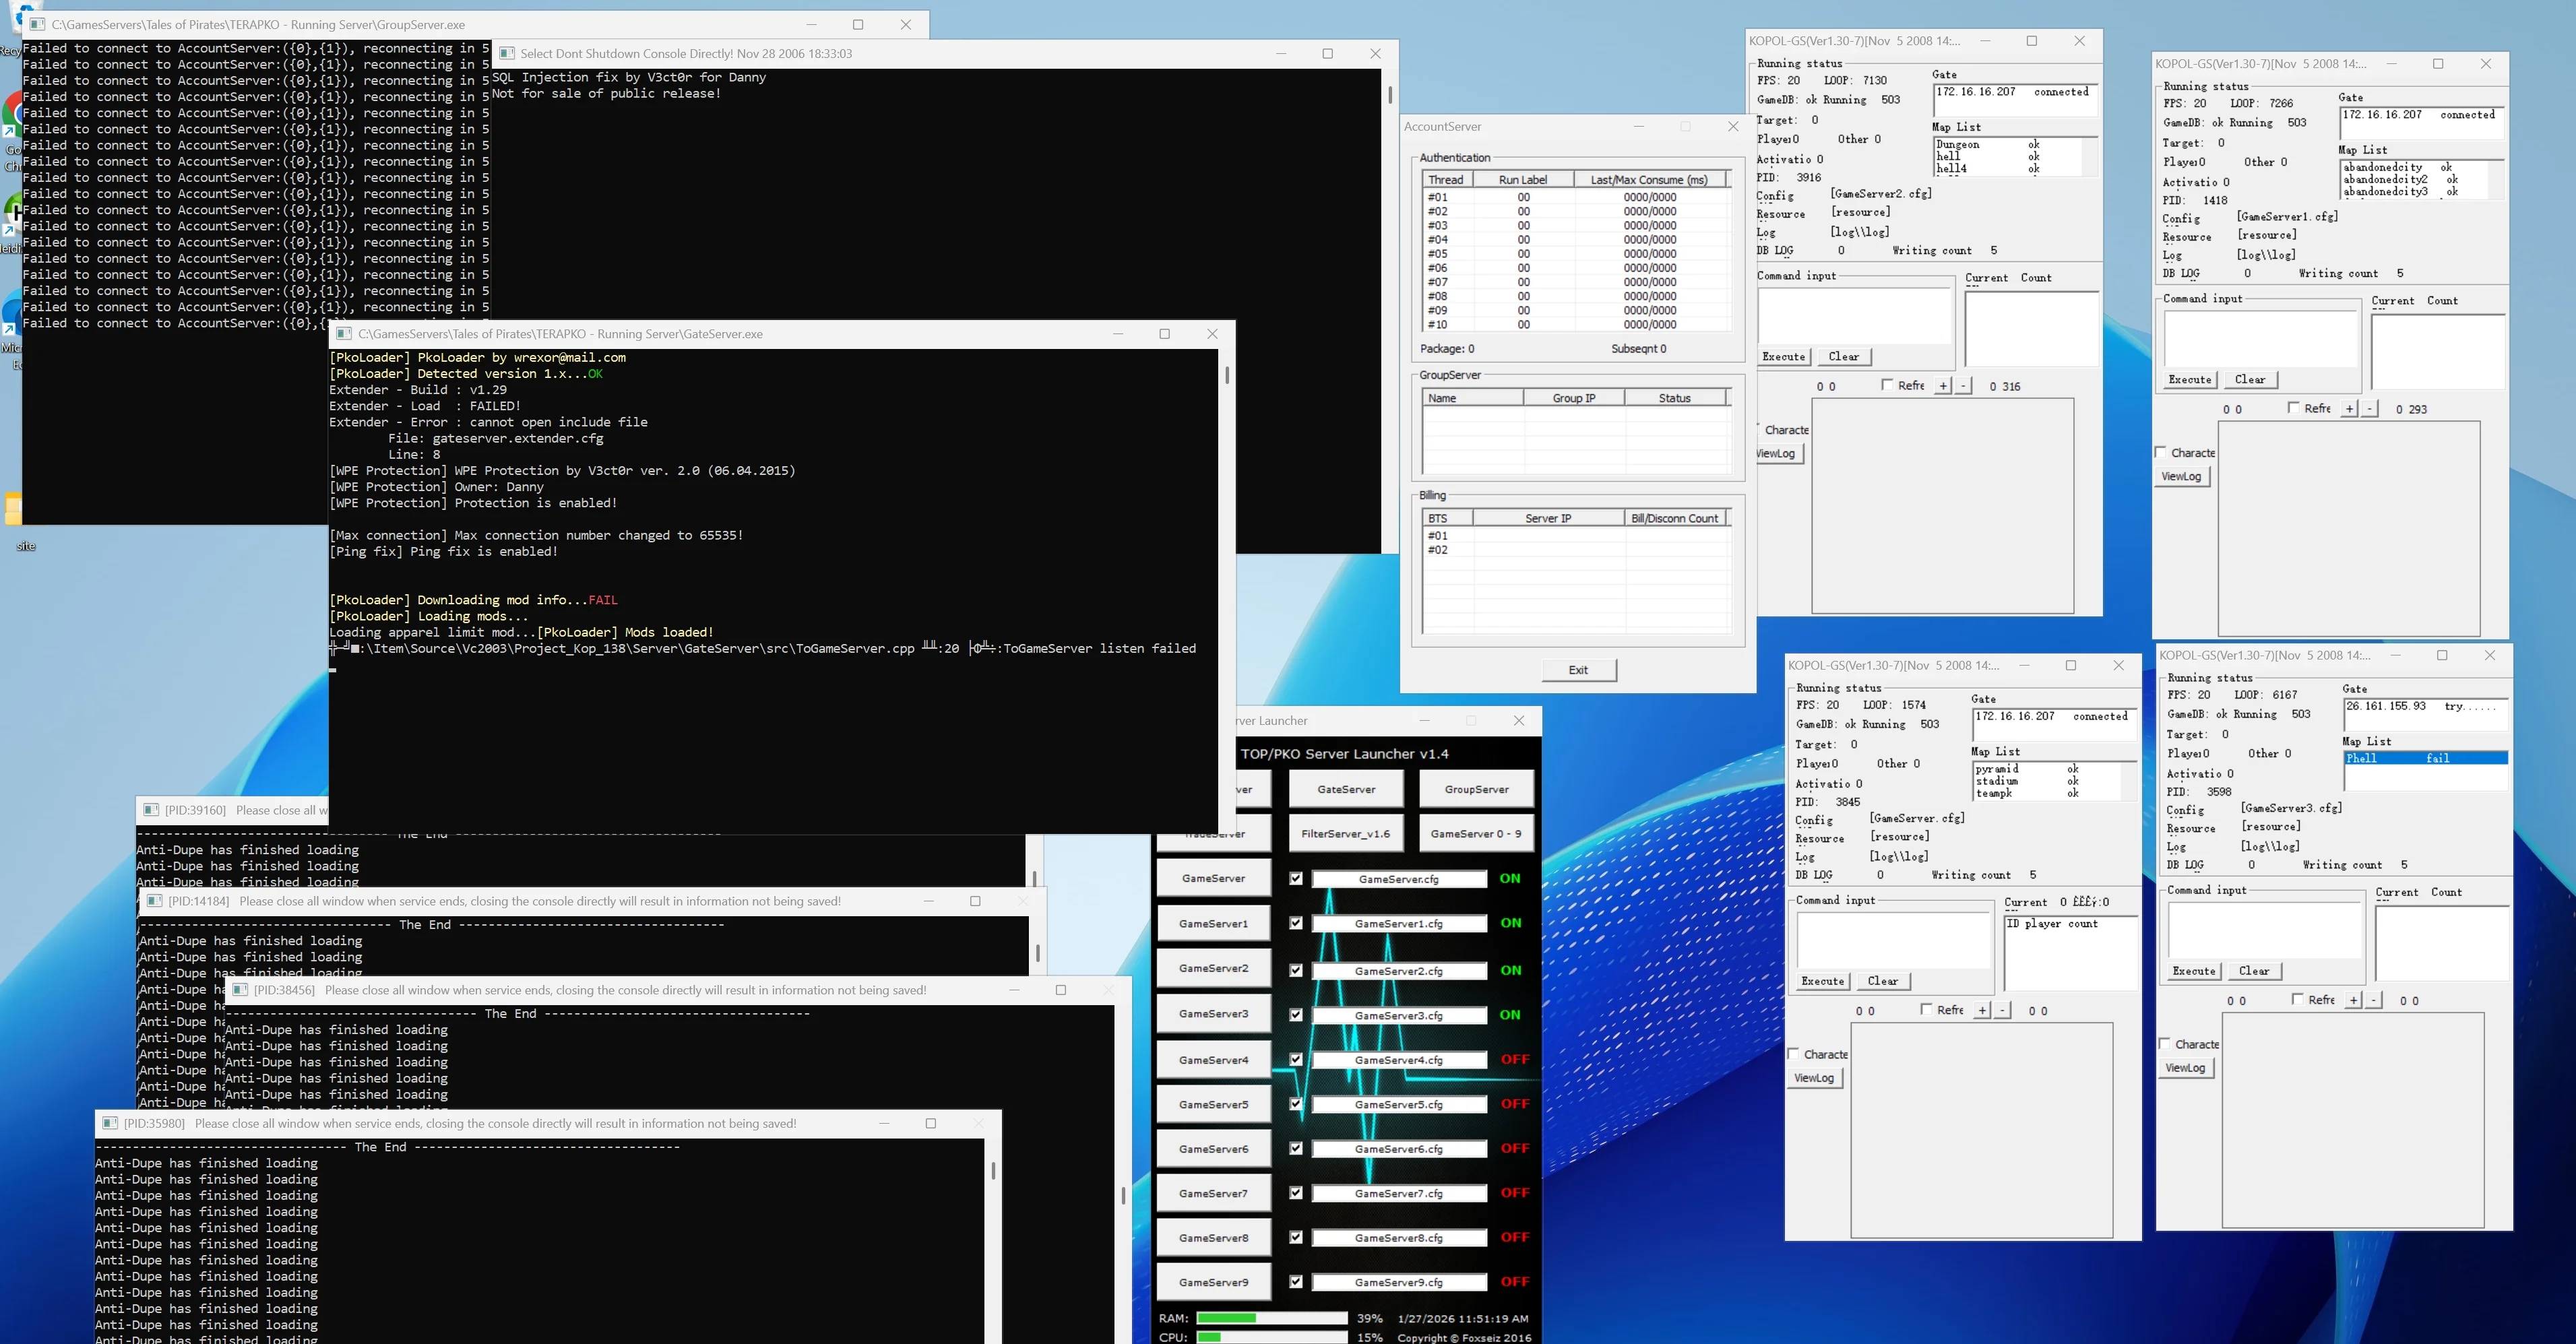This screenshot has height=1344, width=2576.
Task: Enable Characte checkbox in GameServer3 window
Action: tap(2165, 1044)
